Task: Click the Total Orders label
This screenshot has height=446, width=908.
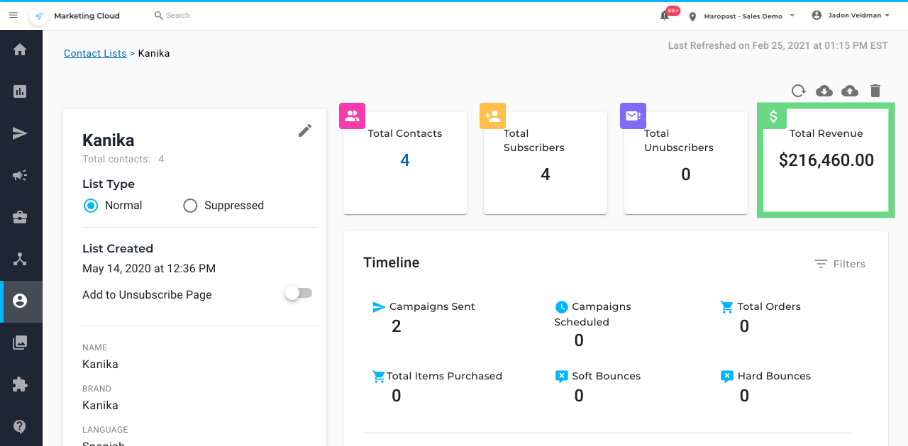Action: [769, 307]
